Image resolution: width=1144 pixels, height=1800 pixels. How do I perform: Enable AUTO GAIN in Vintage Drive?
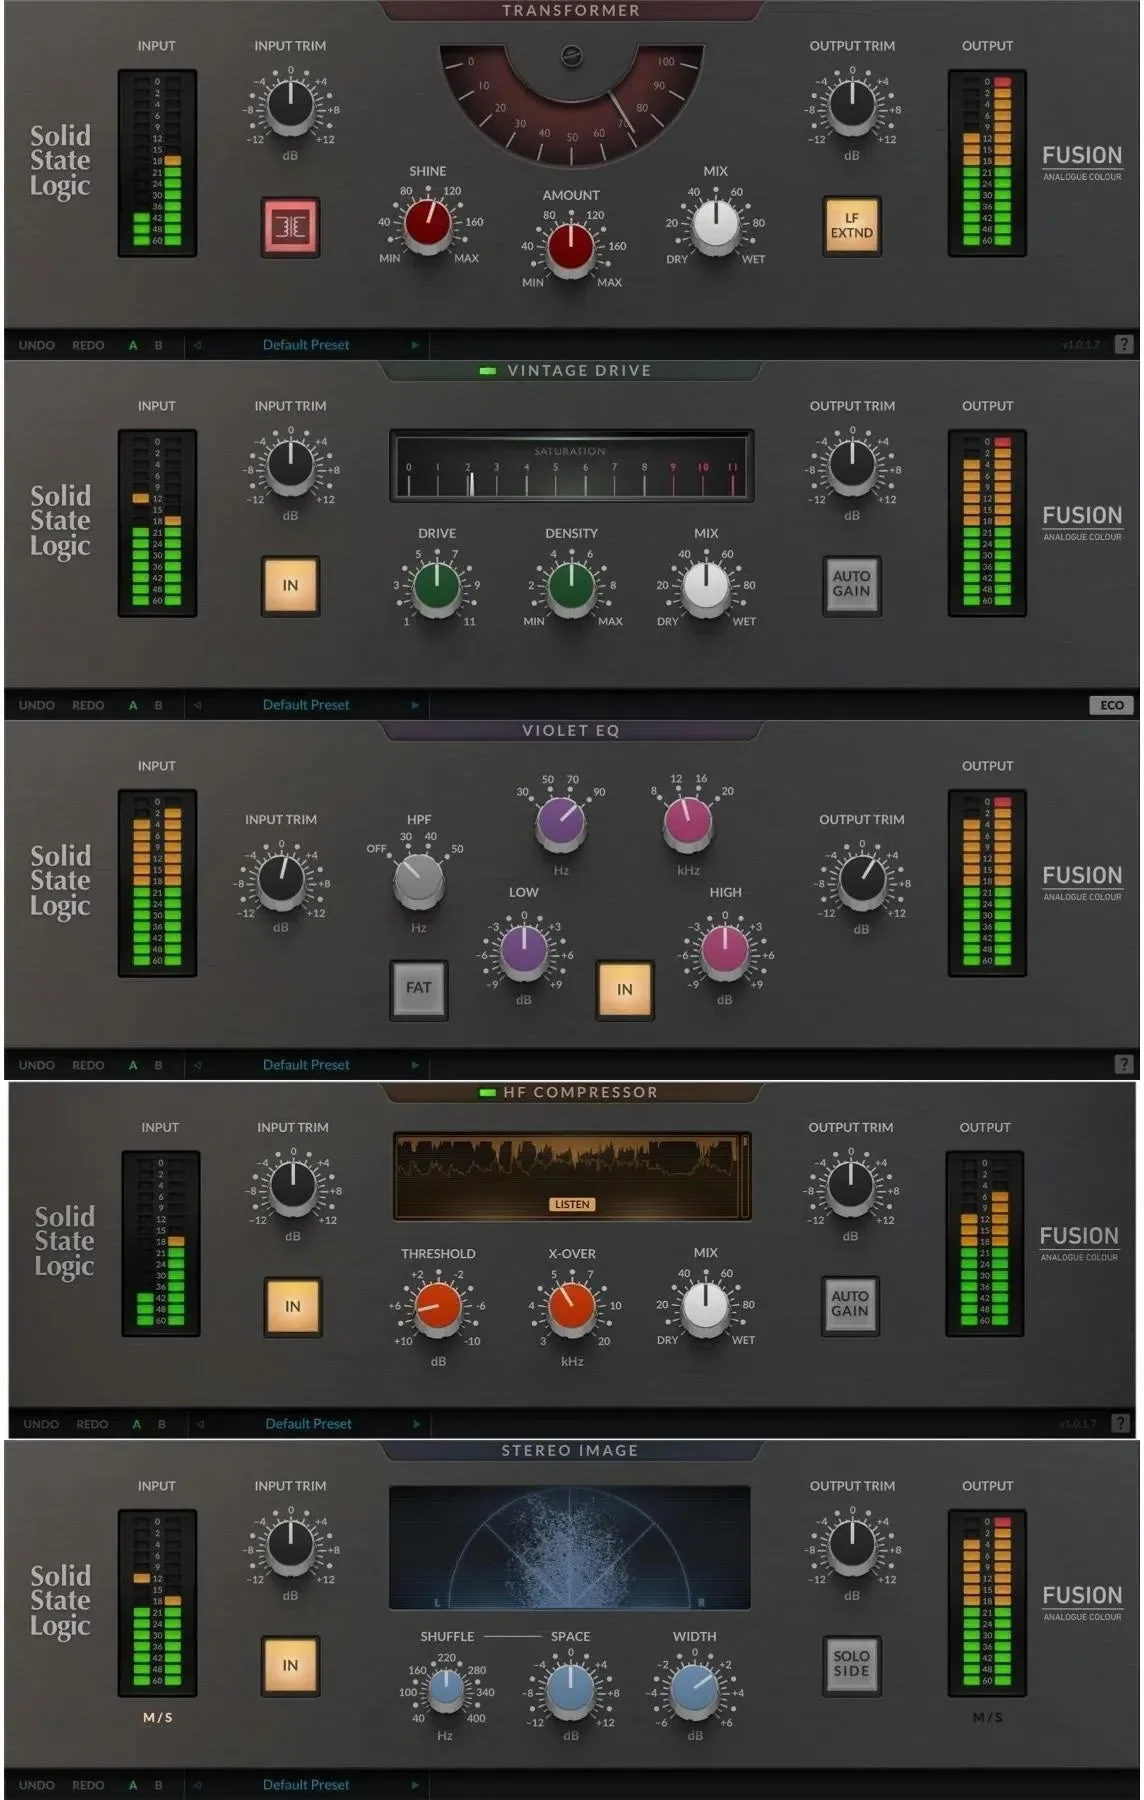point(852,584)
